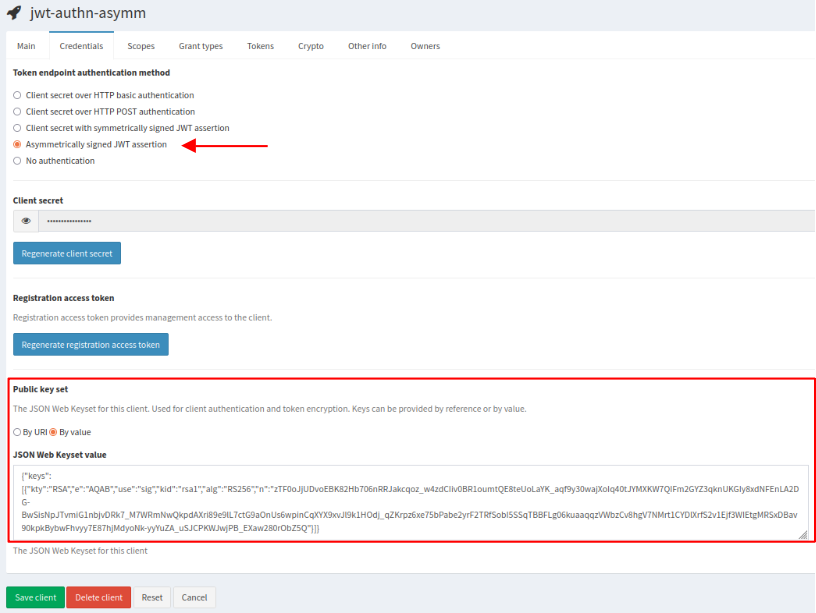Open the Grant types tab
Image resolution: width=816 pixels, height=613 pixels.
[201, 46]
